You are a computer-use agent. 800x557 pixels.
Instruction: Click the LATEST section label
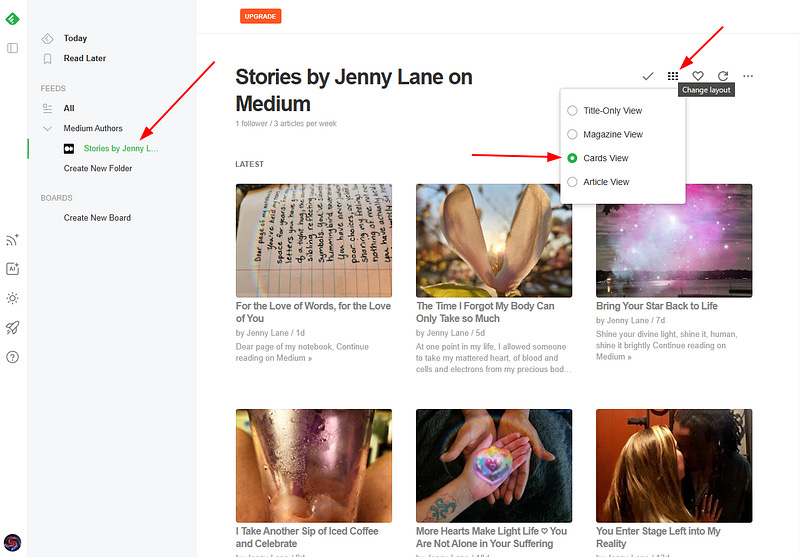pos(249,164)
